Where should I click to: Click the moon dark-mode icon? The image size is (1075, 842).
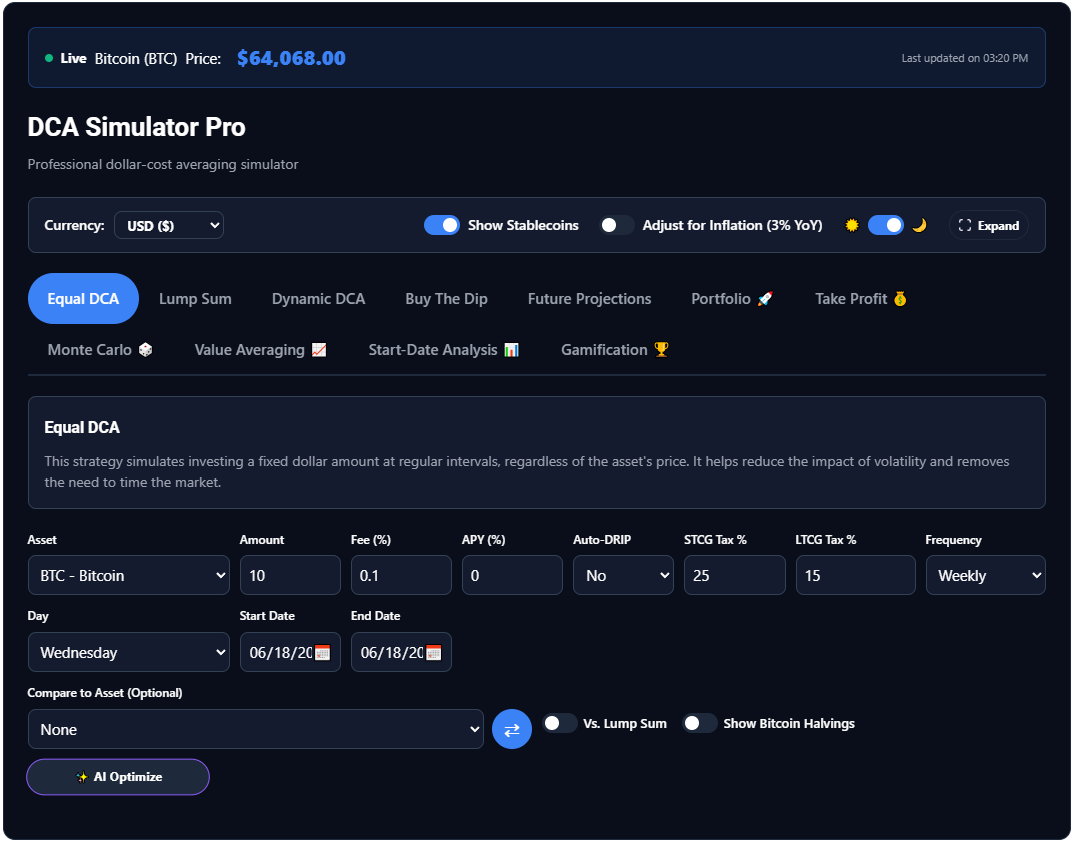pos(919,225)
